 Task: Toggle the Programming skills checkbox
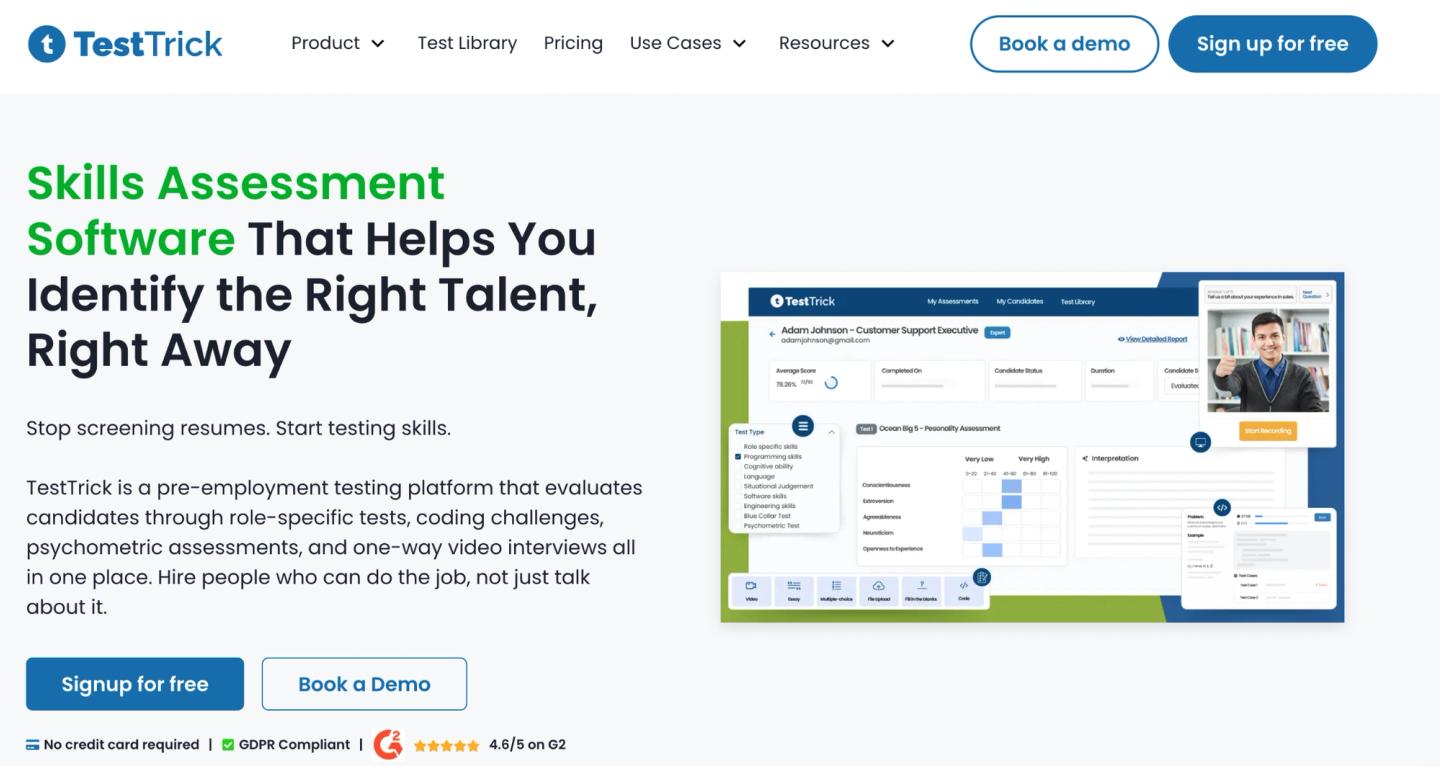click(738, 457)
